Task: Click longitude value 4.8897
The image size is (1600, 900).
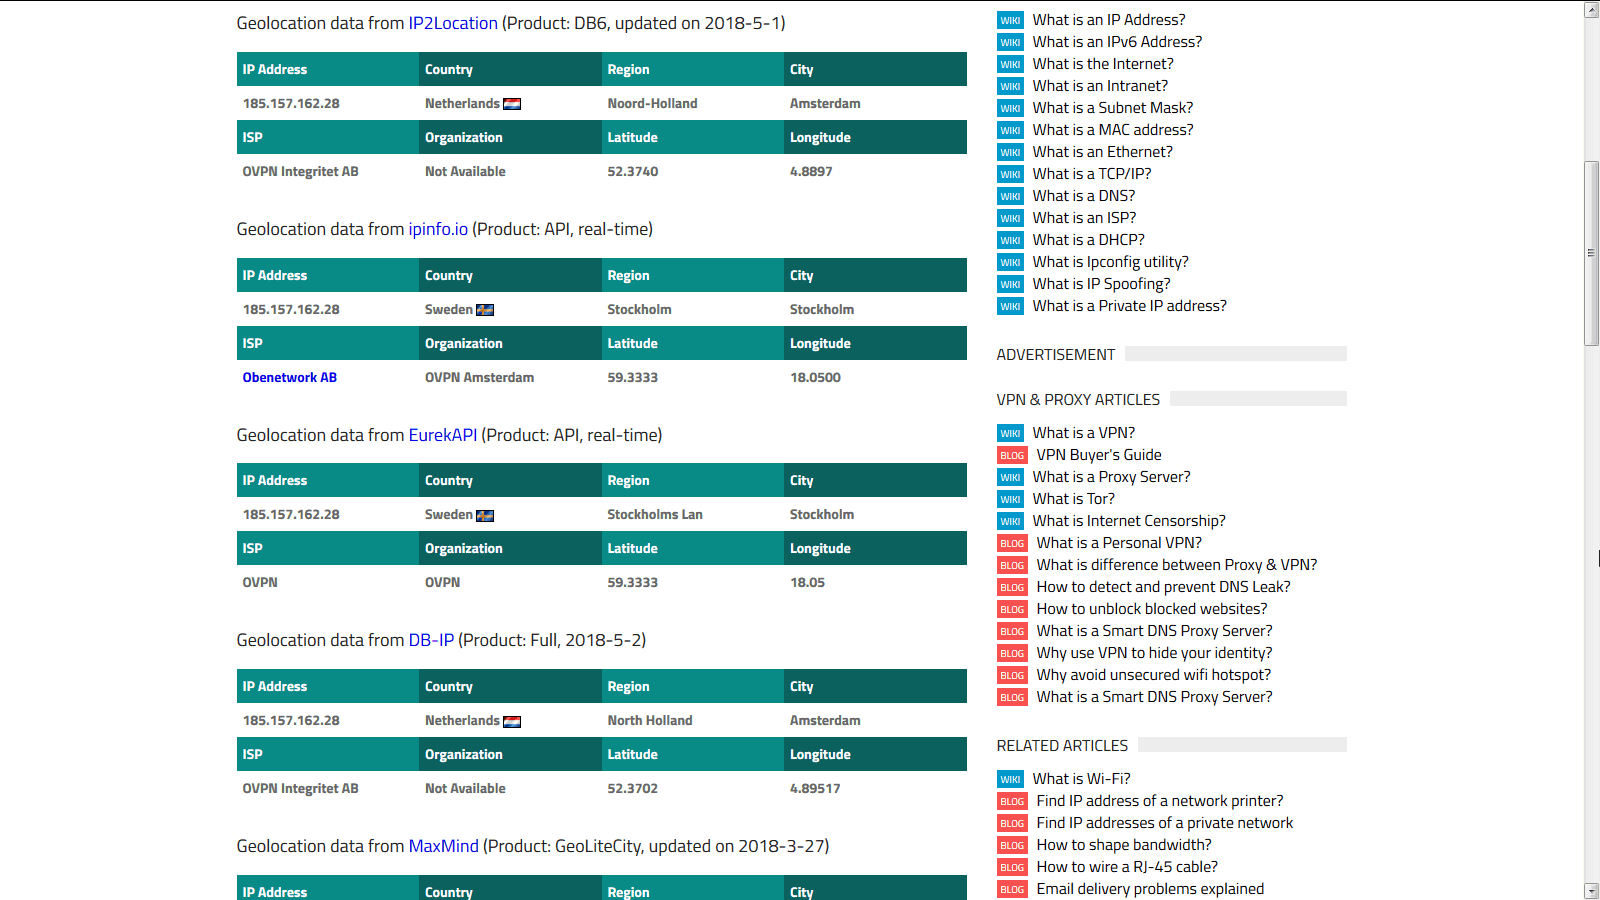Action: click(811, 171)
